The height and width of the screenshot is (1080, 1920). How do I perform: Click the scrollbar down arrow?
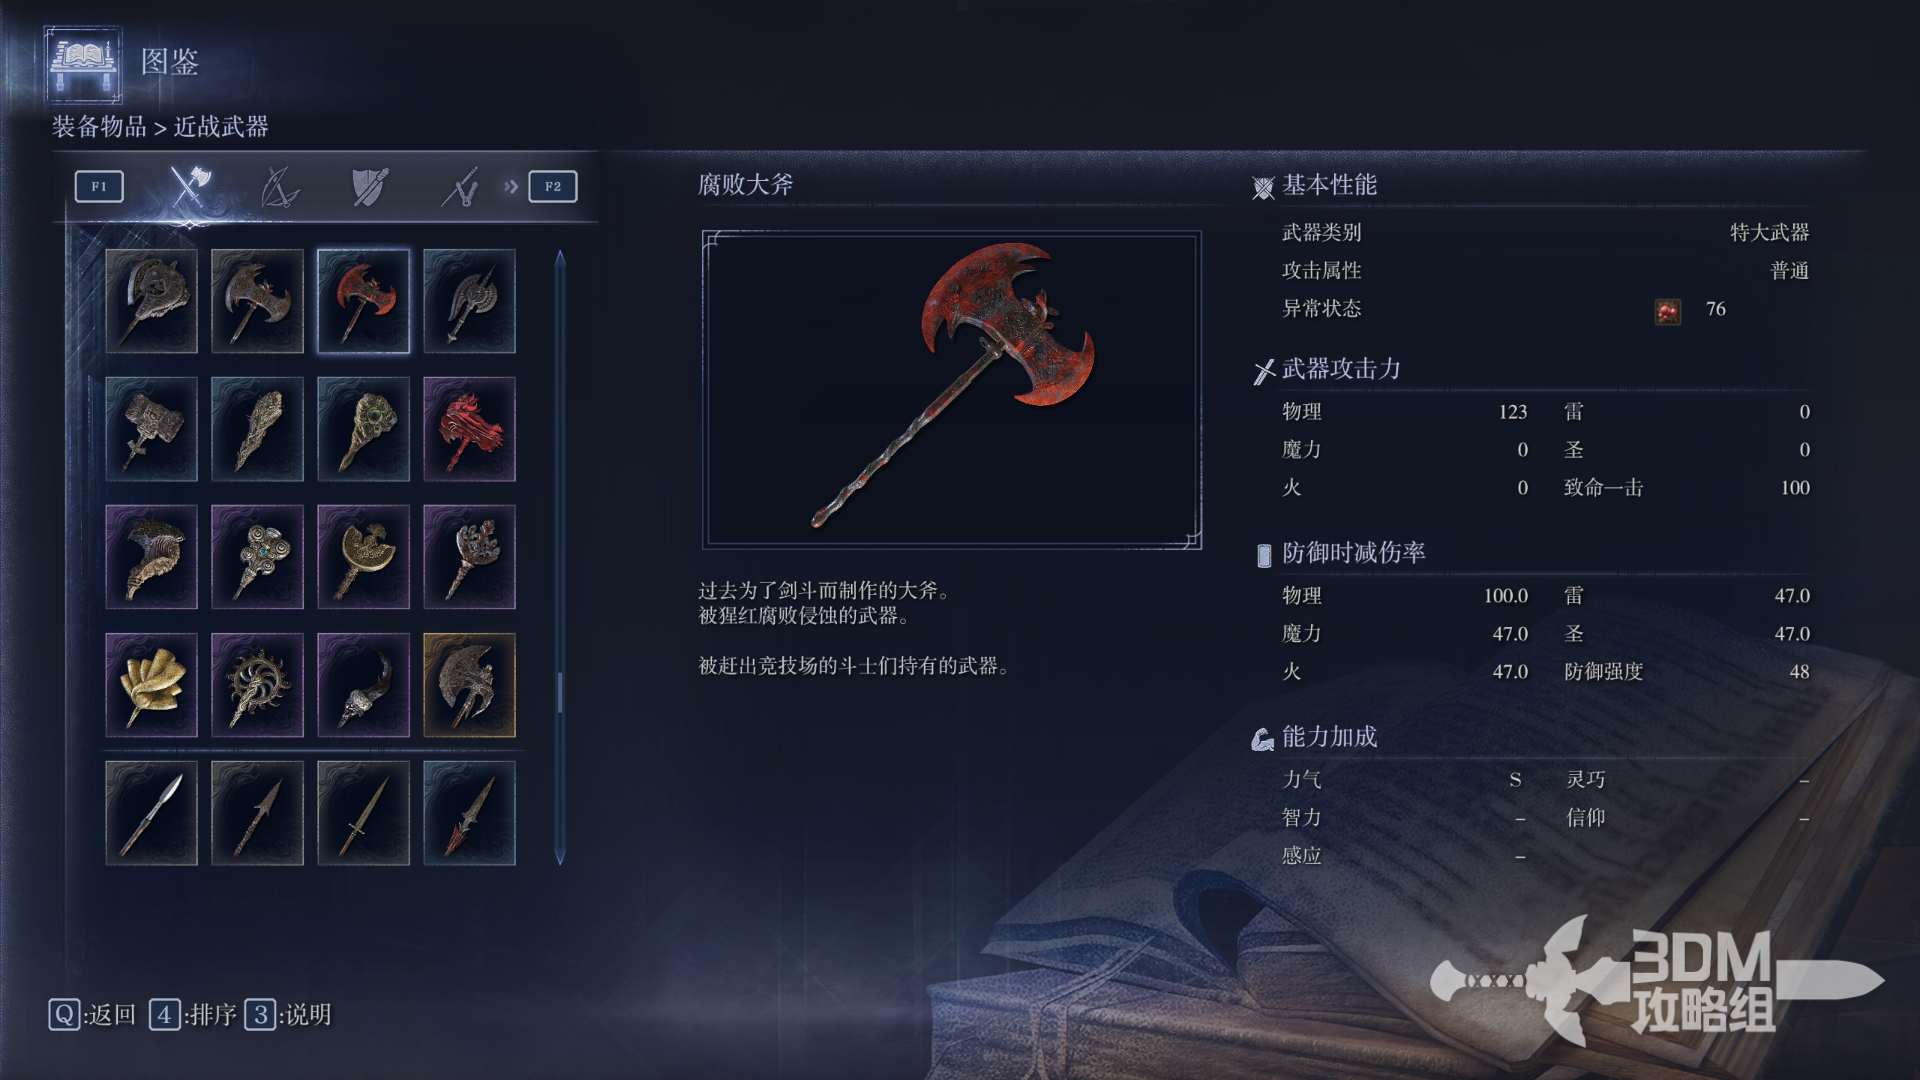[x=560, y=856]
